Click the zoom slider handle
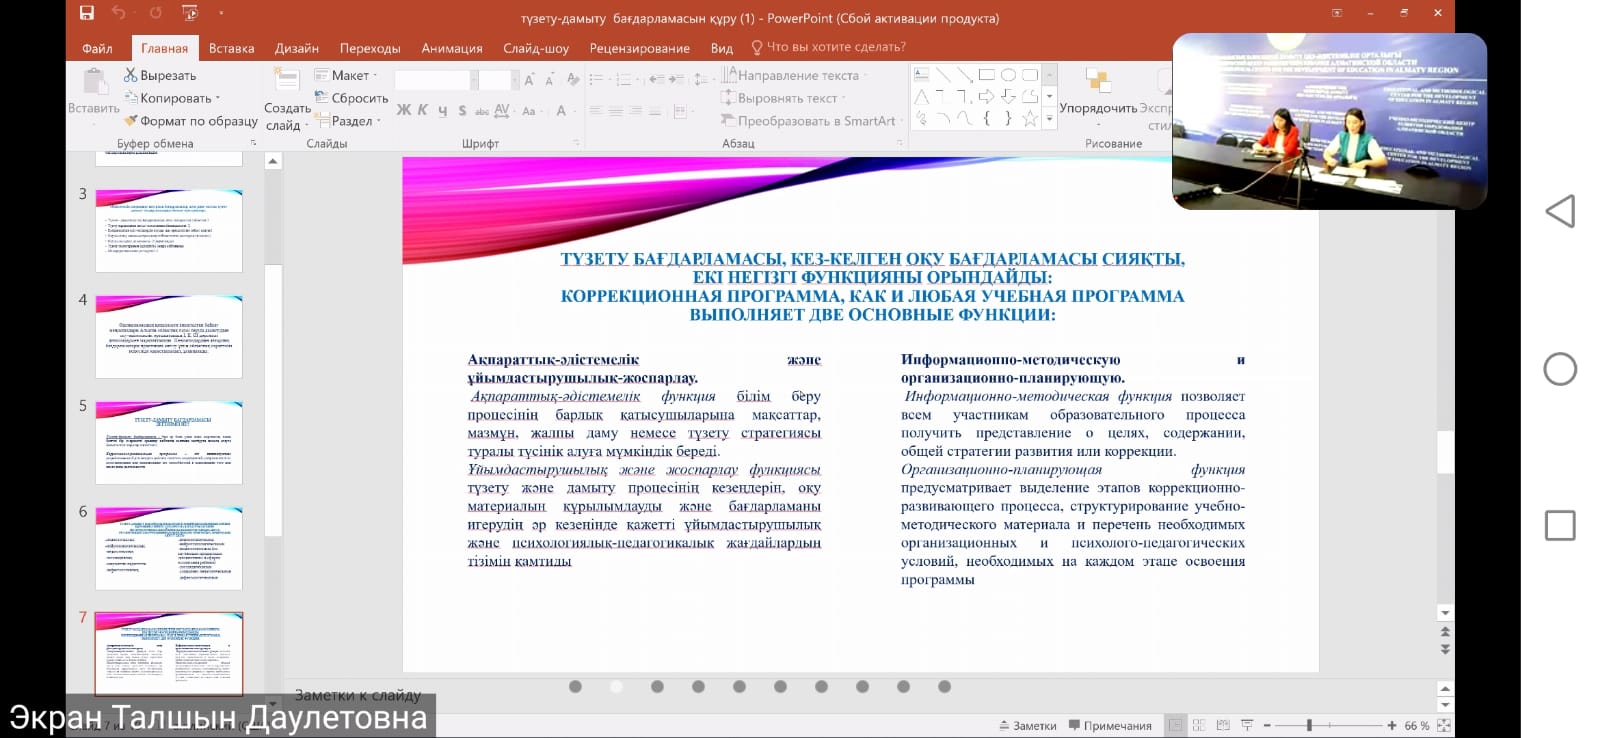This screenshot has width=1600, height=738. point(1309,725)
